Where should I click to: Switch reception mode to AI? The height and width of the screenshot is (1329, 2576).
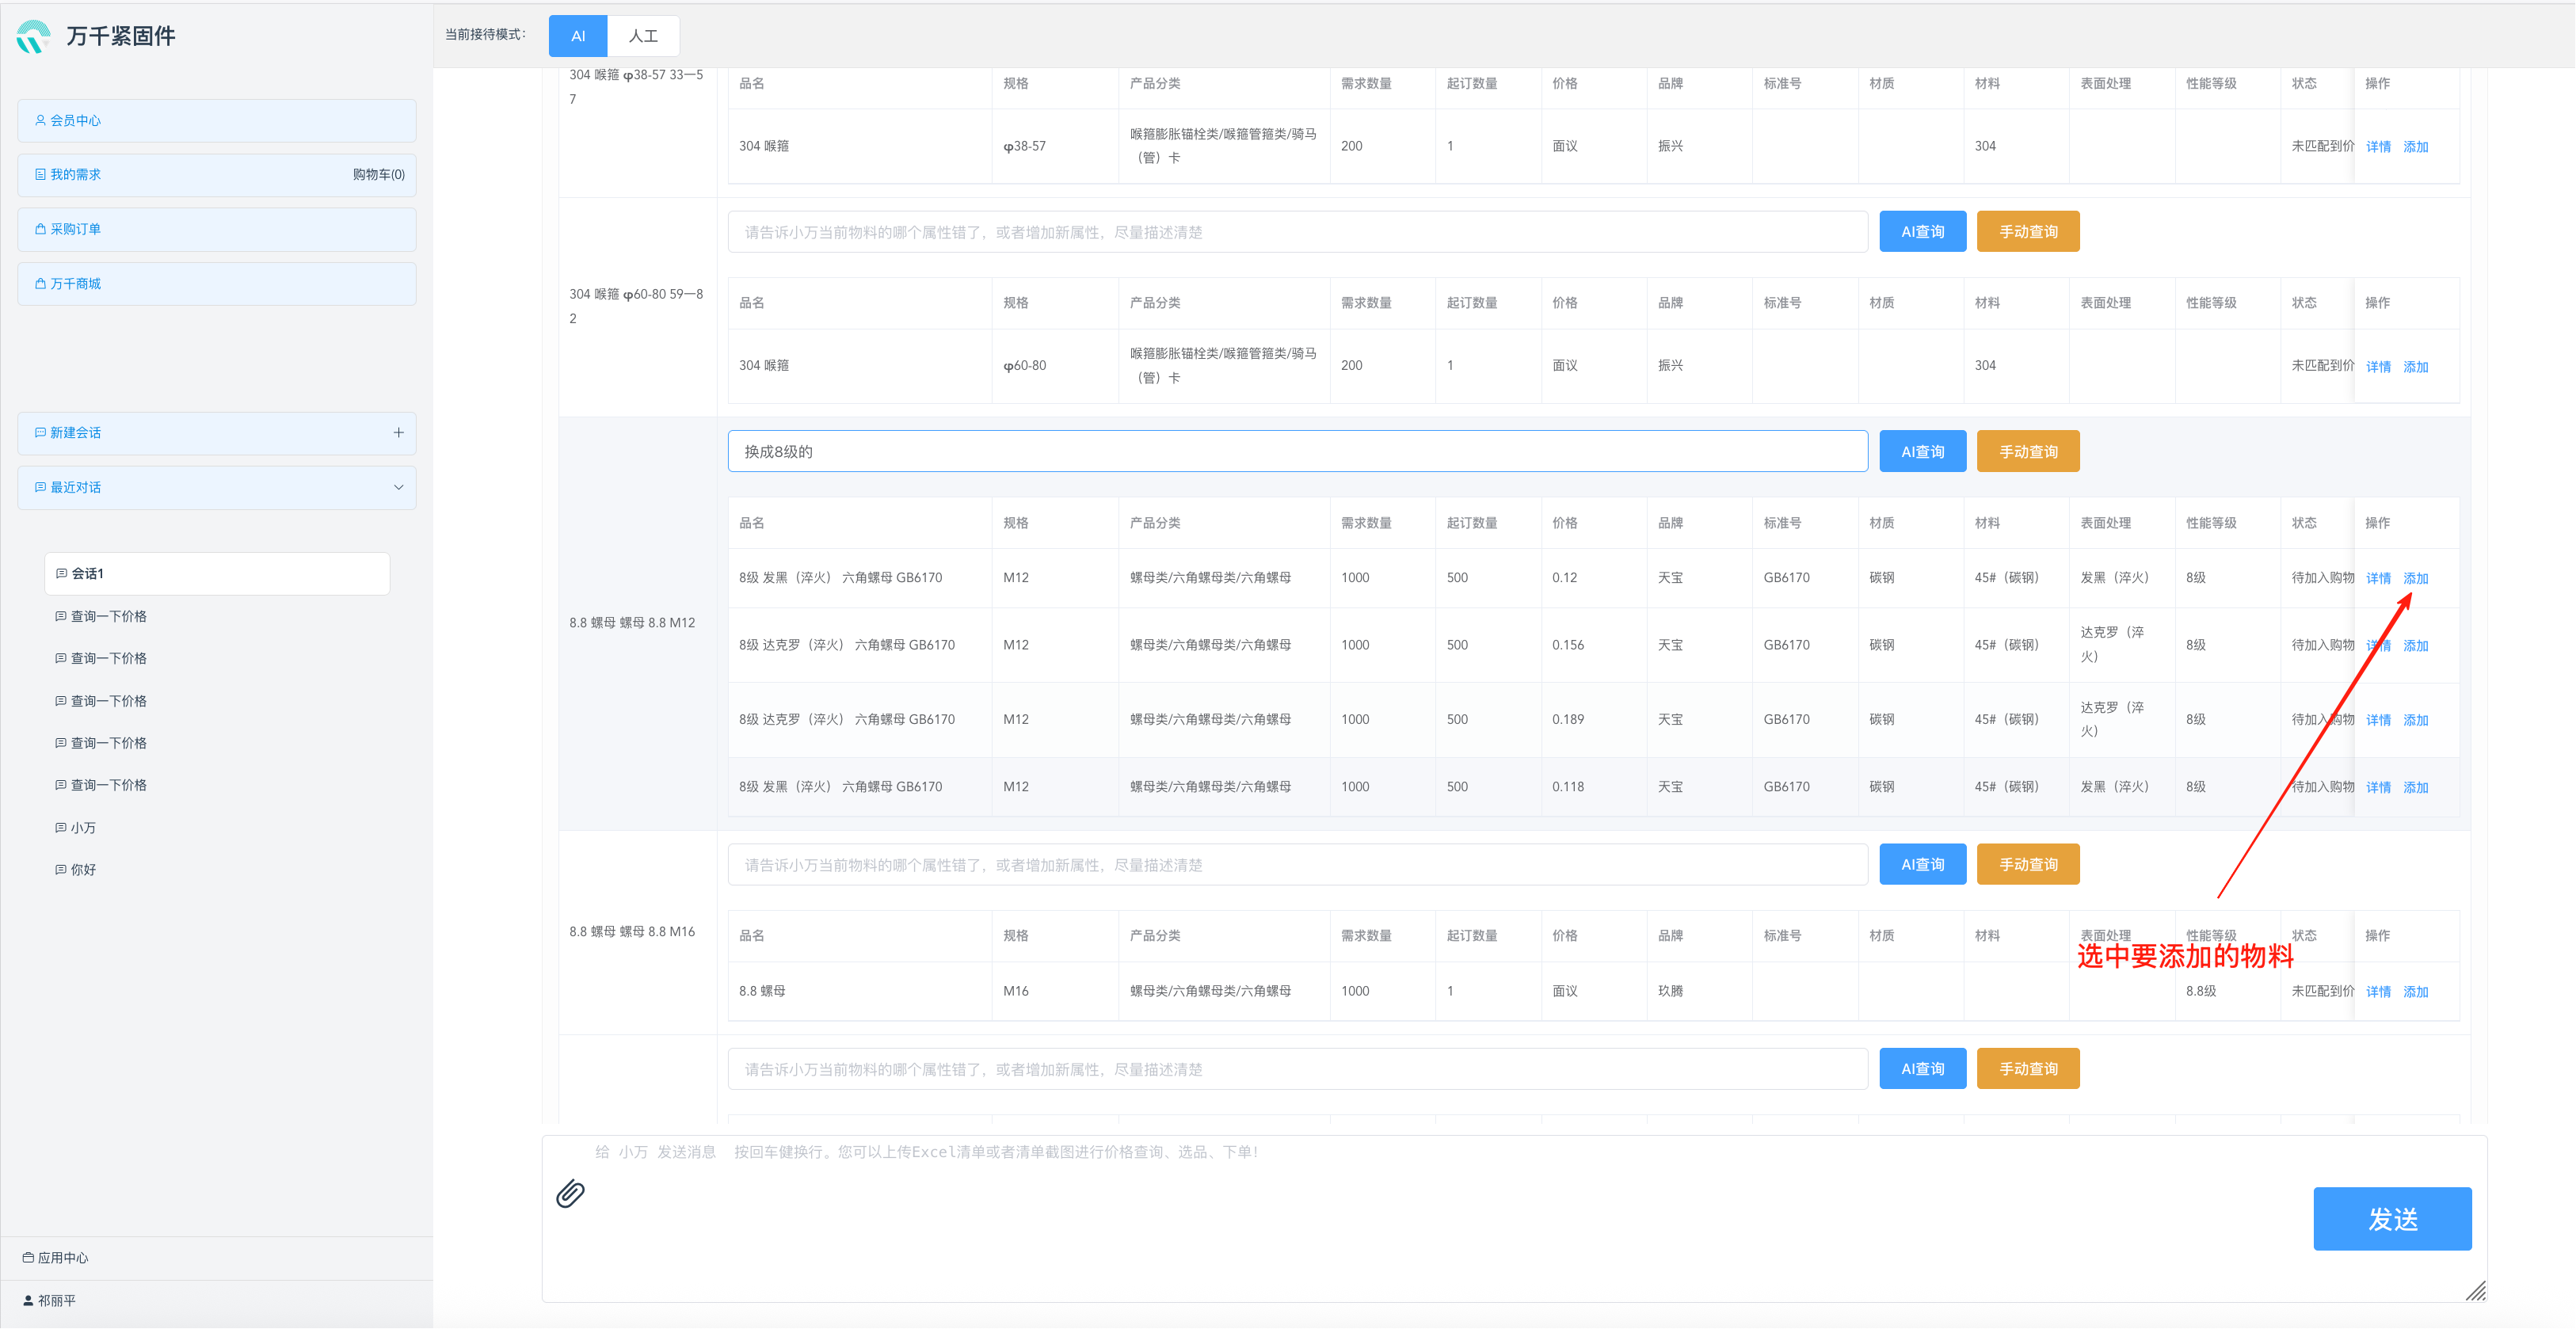point(577,36)
